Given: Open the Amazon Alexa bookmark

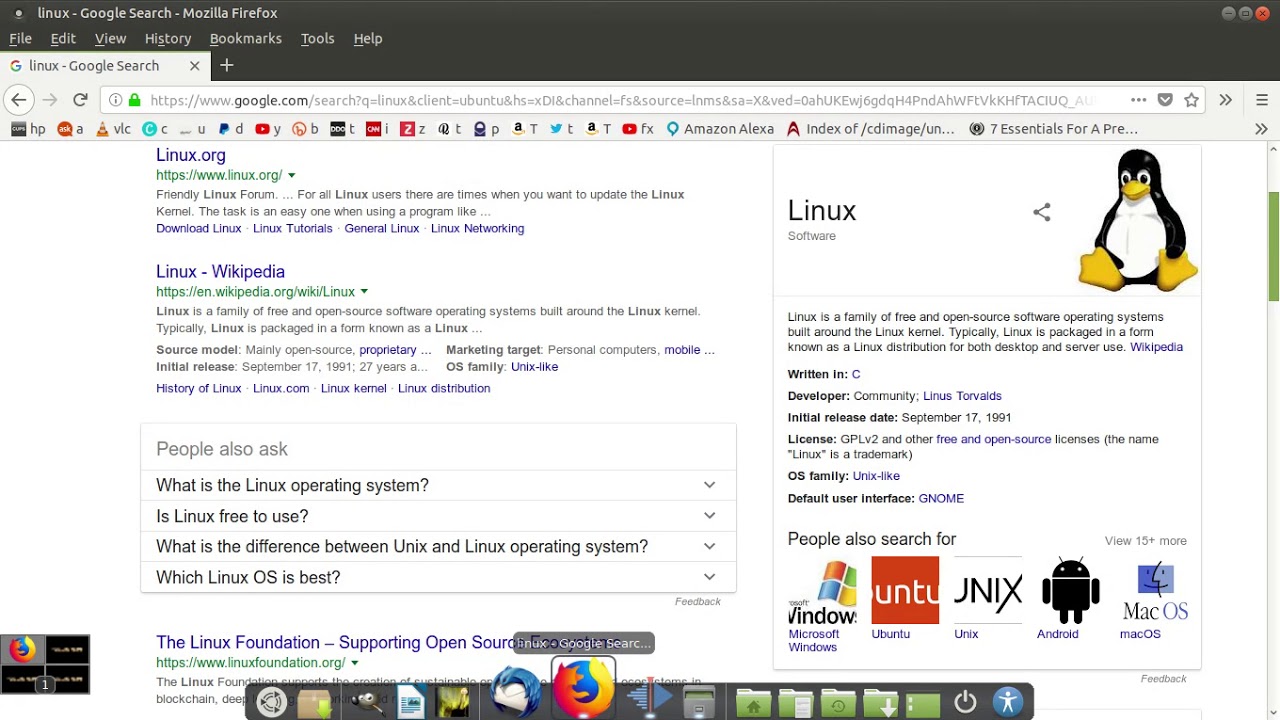Looking at the screenshot, I should click(x=720, y=129).
